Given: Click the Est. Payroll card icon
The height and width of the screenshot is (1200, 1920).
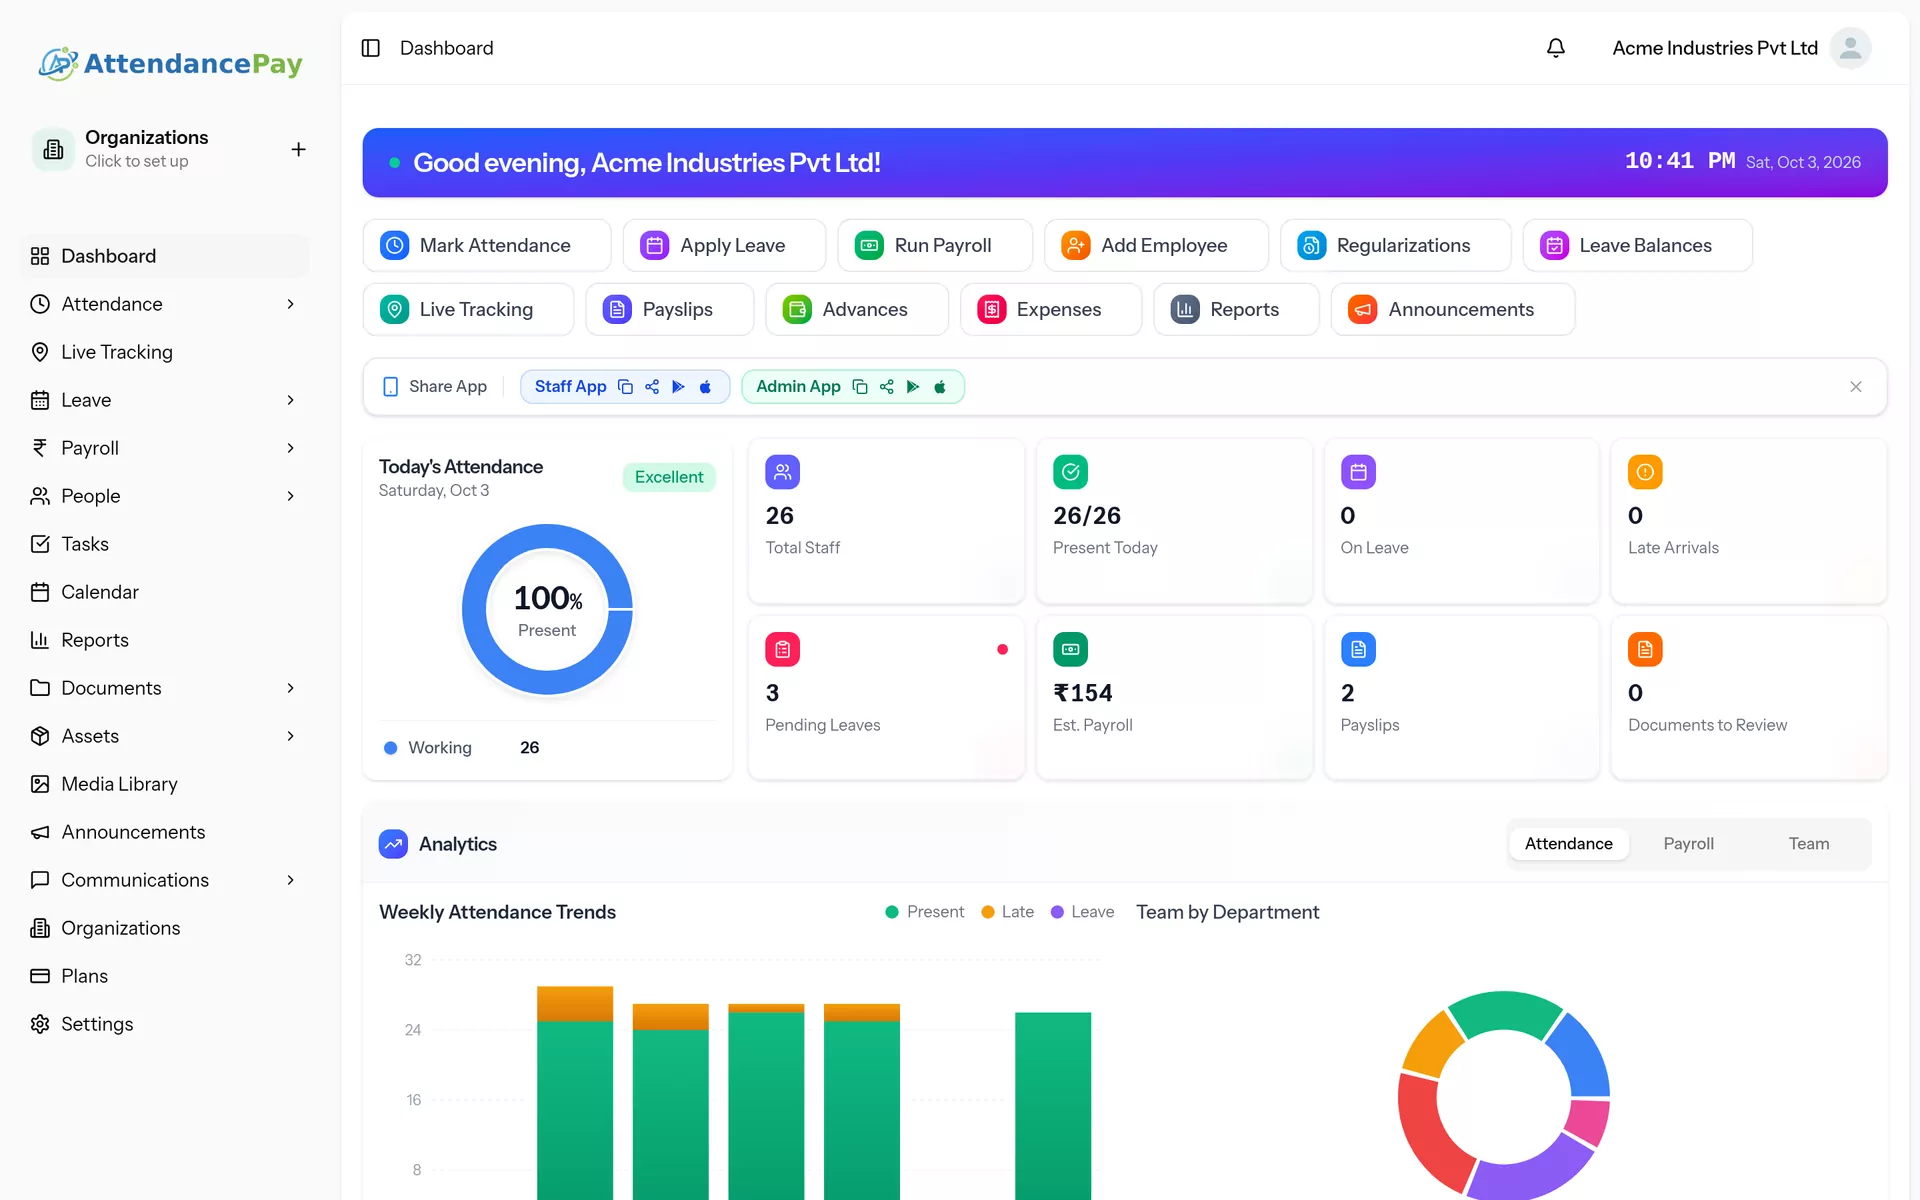Looking at the screenshot, I should tap(1071, 650).
